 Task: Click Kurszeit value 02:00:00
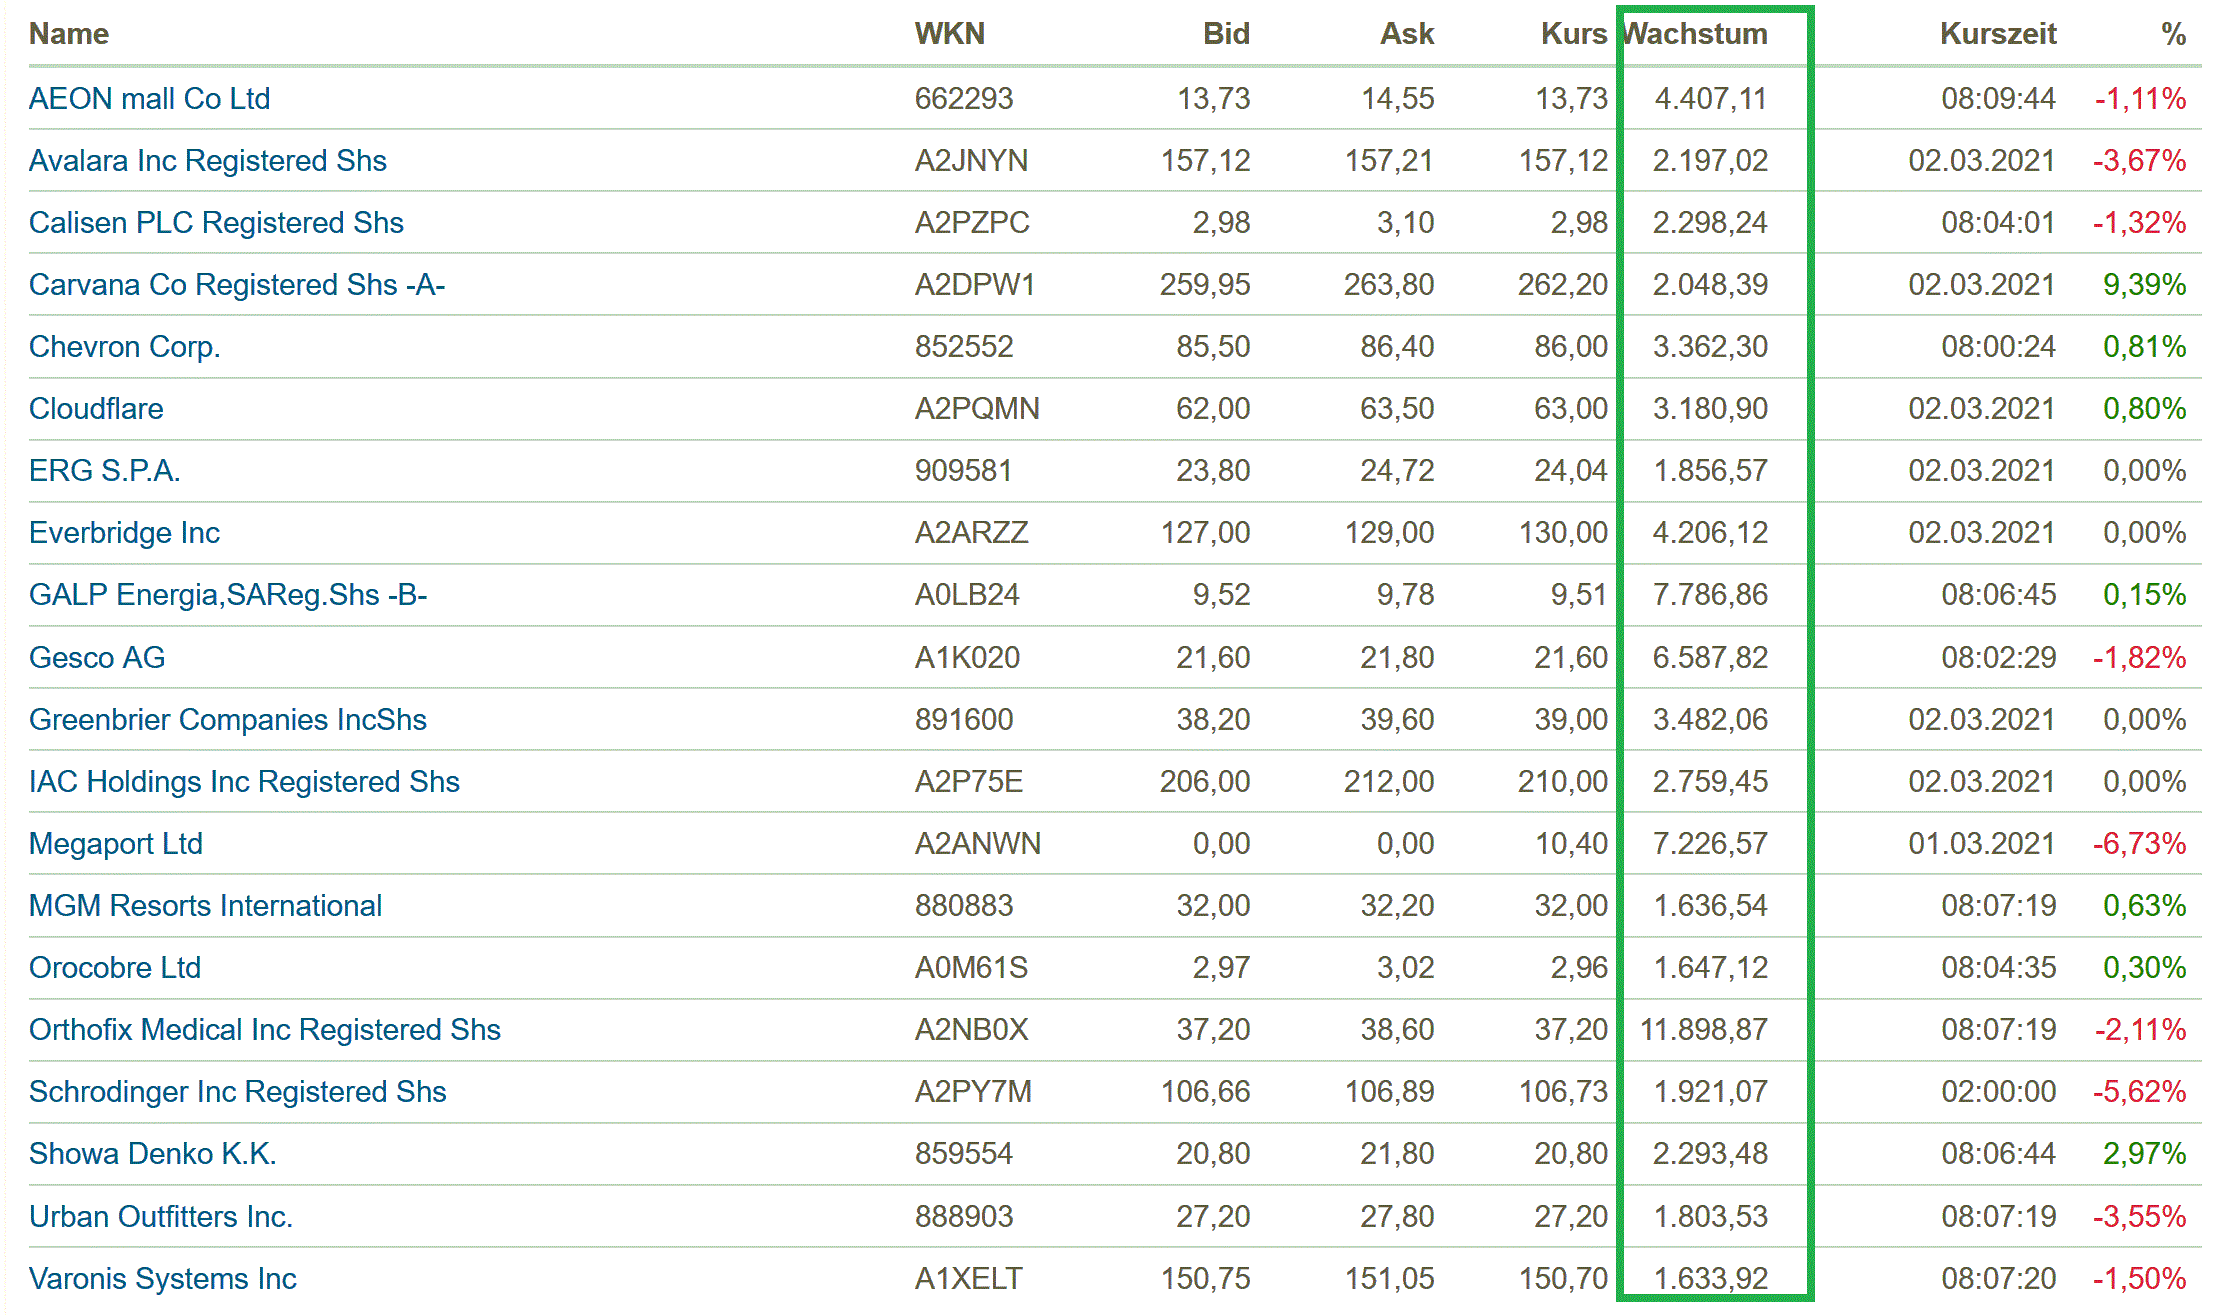click(x=1998, y=1092)
